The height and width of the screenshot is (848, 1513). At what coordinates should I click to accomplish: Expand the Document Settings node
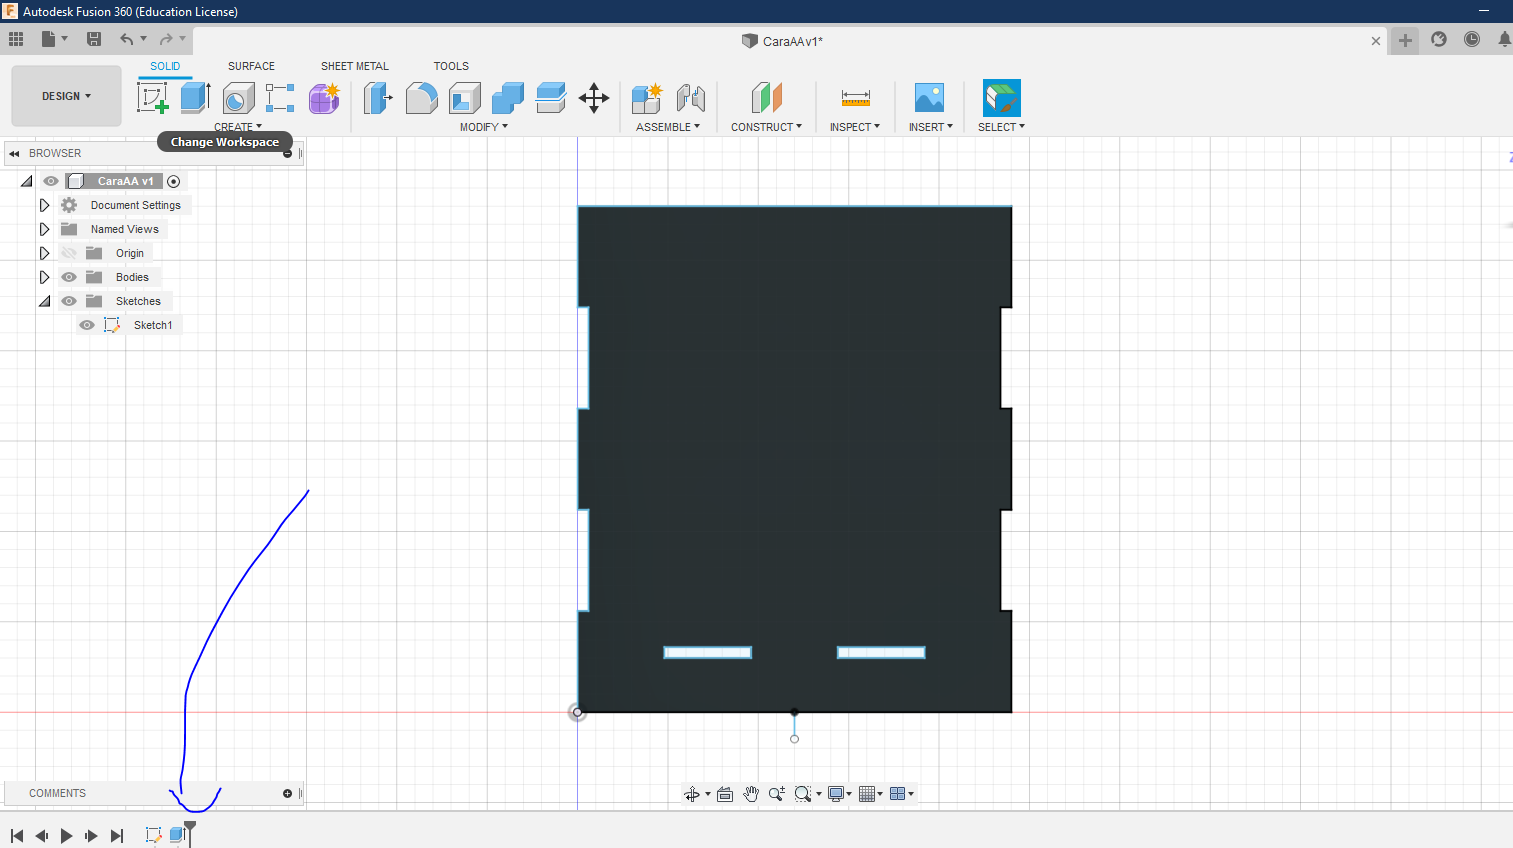[44, 205]
